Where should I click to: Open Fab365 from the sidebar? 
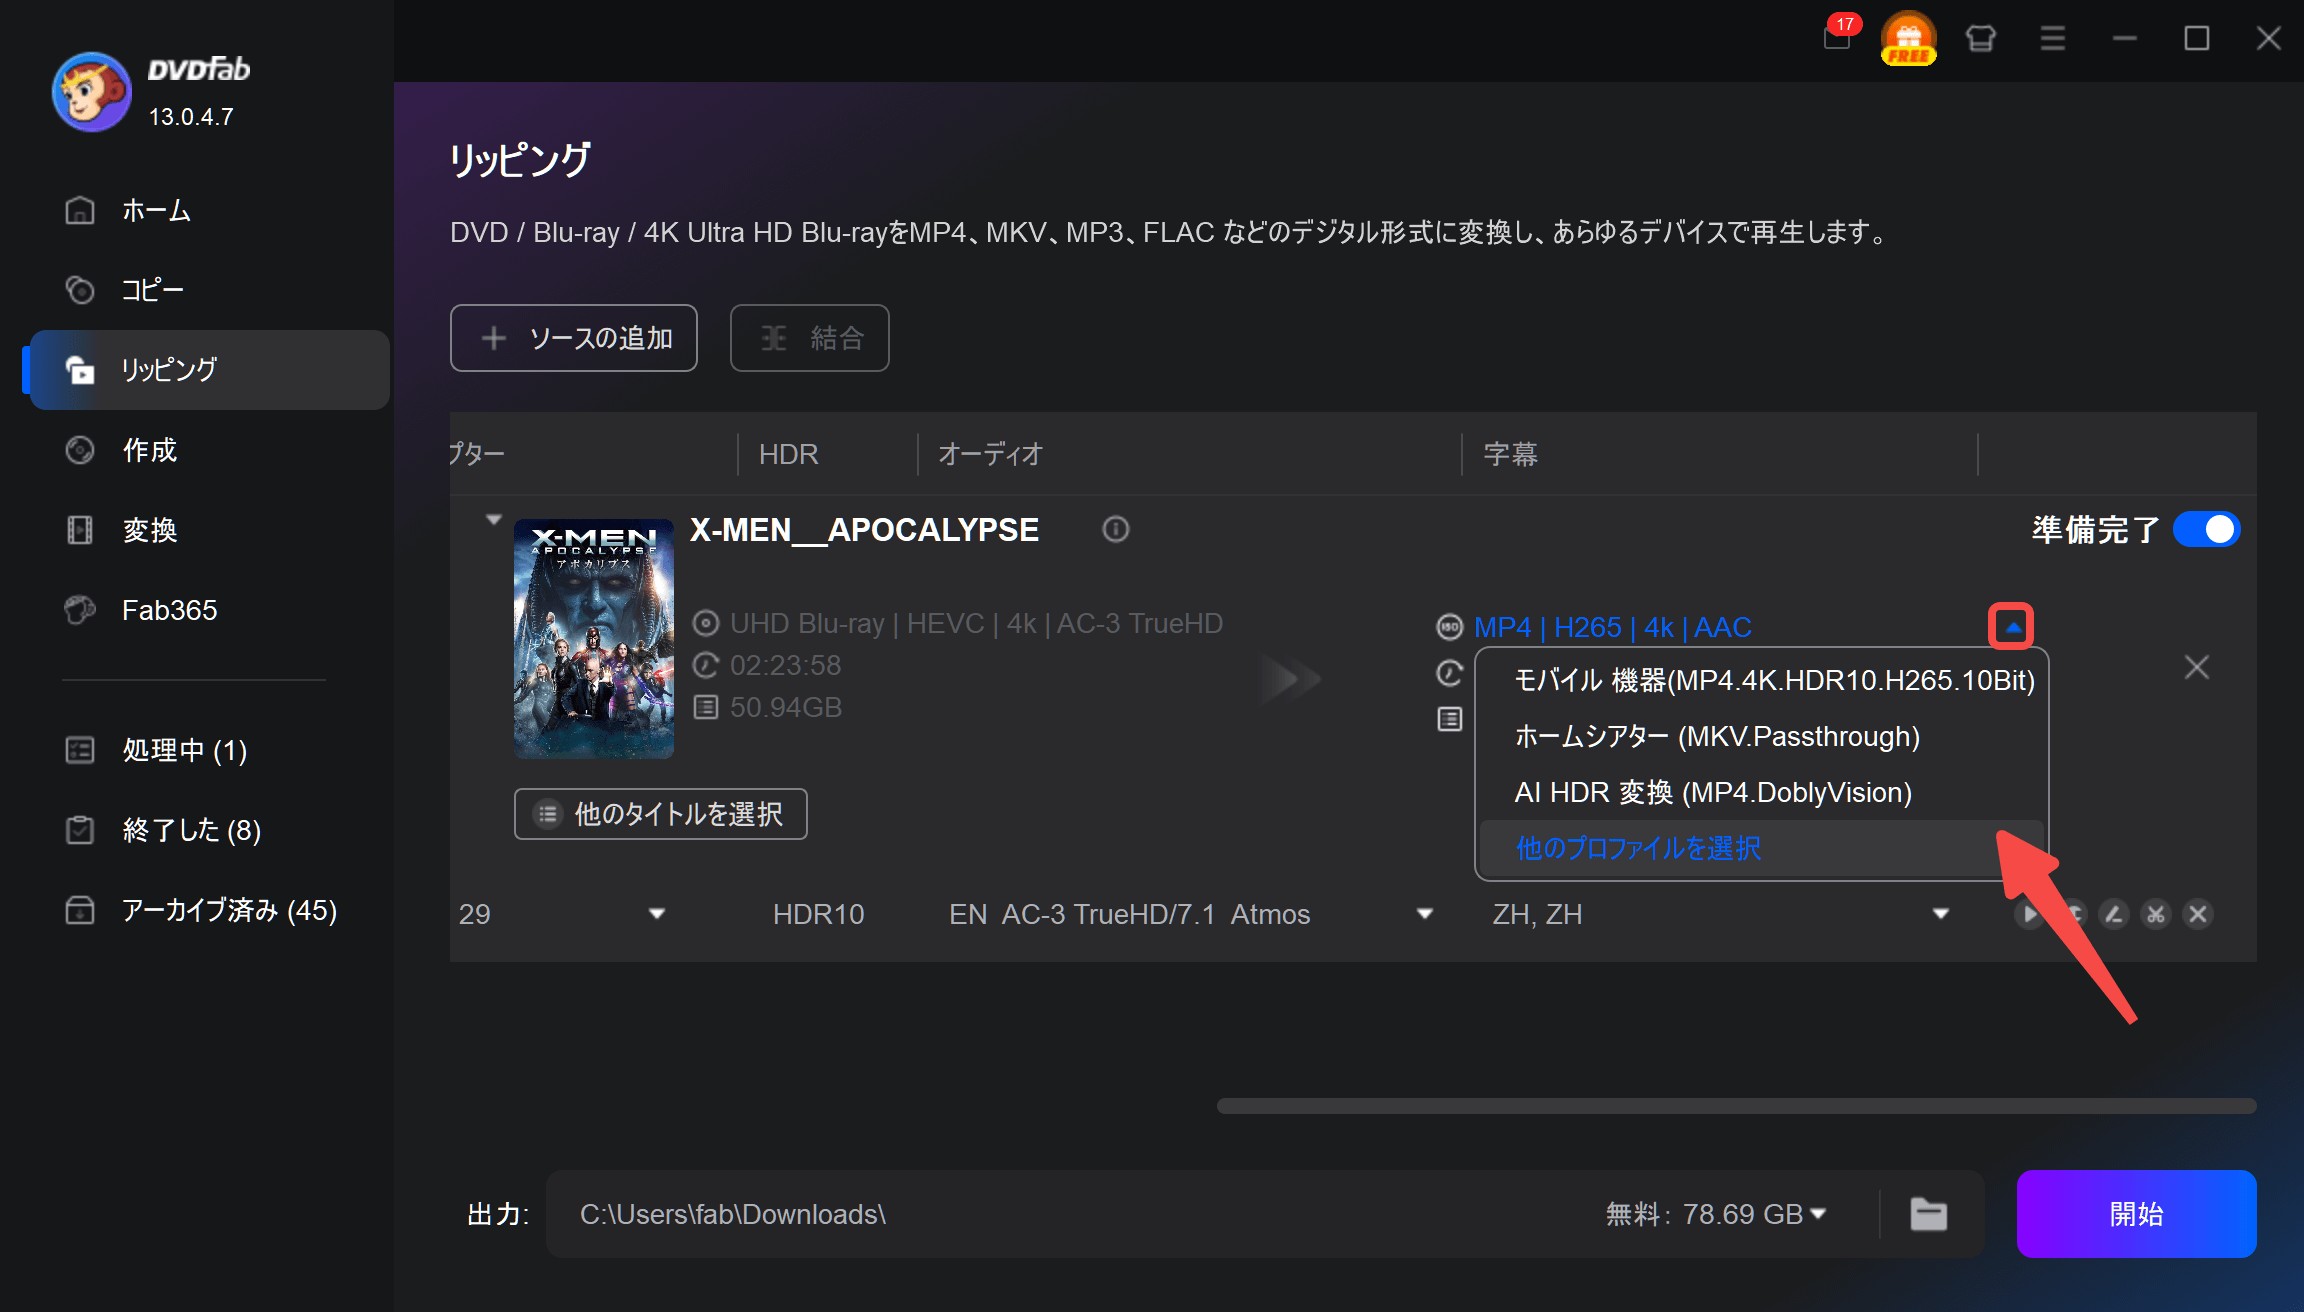pyautogui.click(x=208, y=610)
